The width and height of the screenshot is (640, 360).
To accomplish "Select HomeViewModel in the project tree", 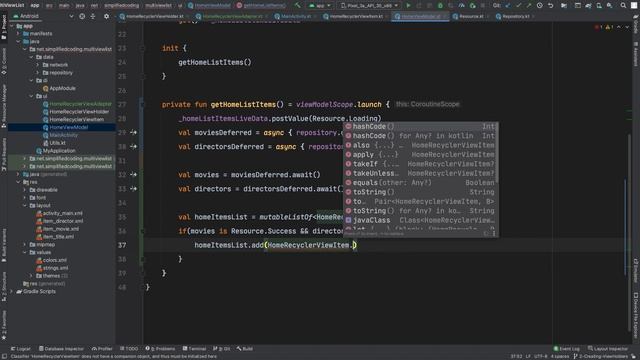I will (x=69, y=127).
